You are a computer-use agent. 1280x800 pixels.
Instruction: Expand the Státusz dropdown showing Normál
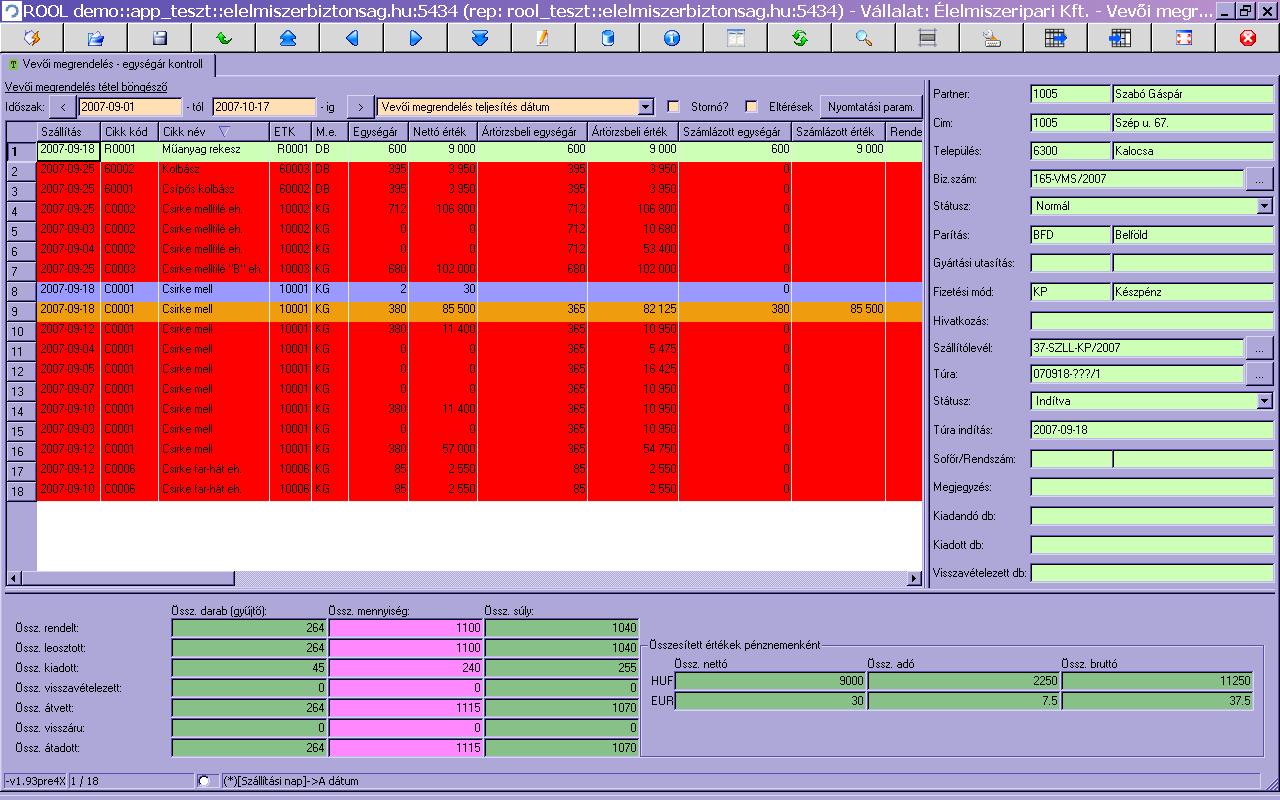click(x=1264, y=206)
